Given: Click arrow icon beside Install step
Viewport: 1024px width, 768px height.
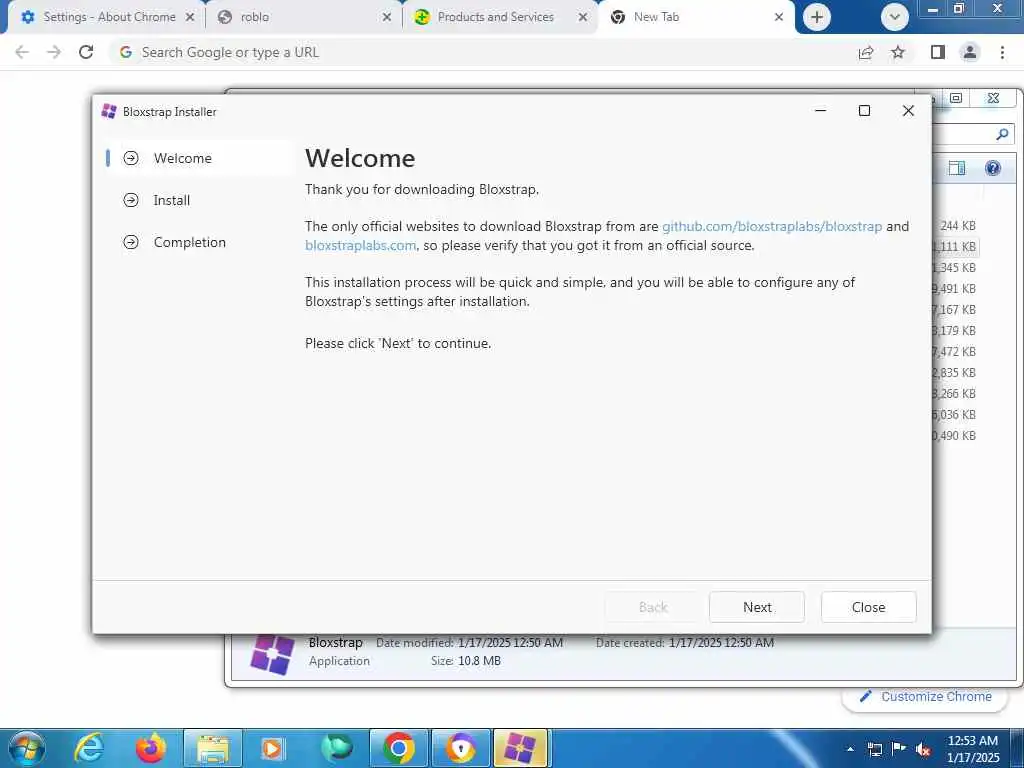Looking at the screenshot, I should pyautogui.click(x=131, y=200).
